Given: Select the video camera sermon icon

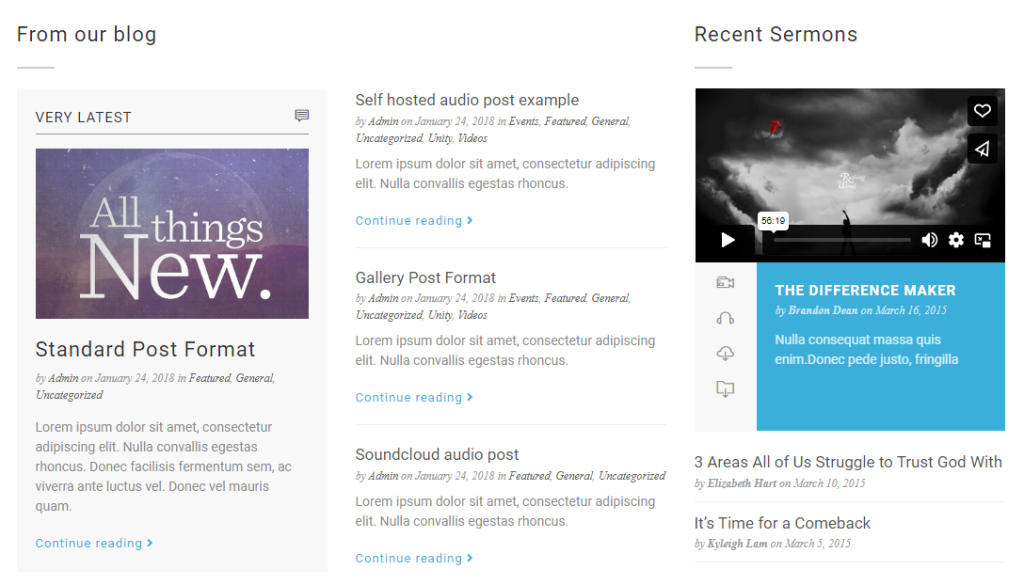Looking at the screenshot, I should click(x=725, y=283).
